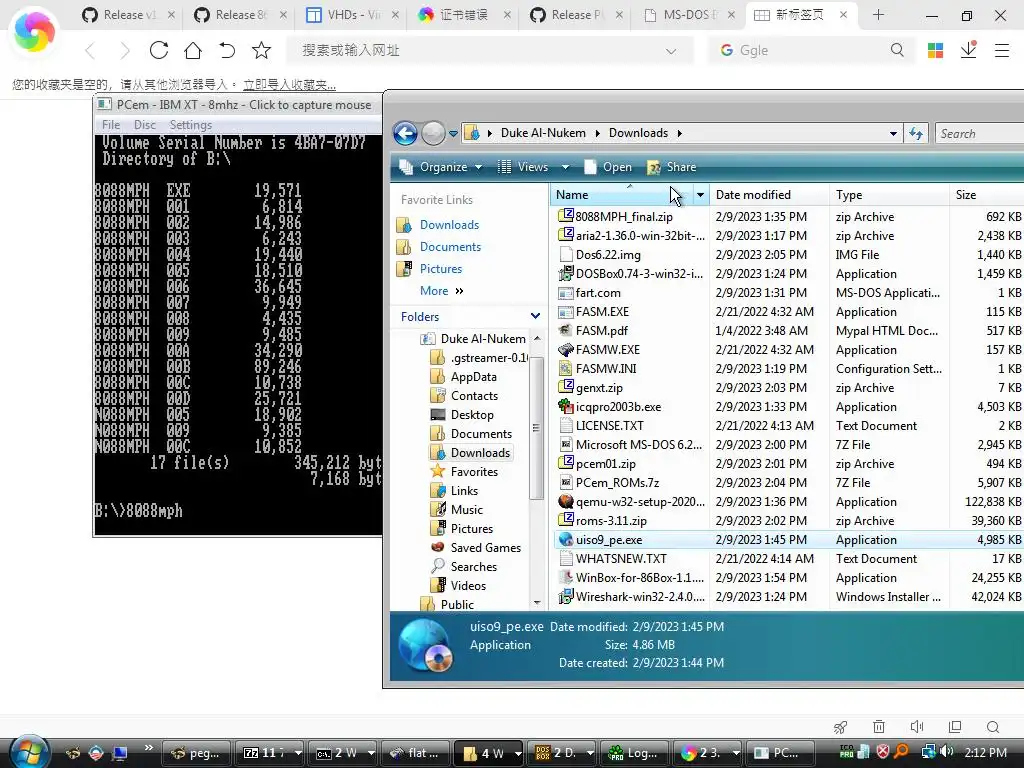This screenshot has width=1024, height=768.
Task: Switch to the 证书错误 browser tab
Action: (x=462, y=14)
